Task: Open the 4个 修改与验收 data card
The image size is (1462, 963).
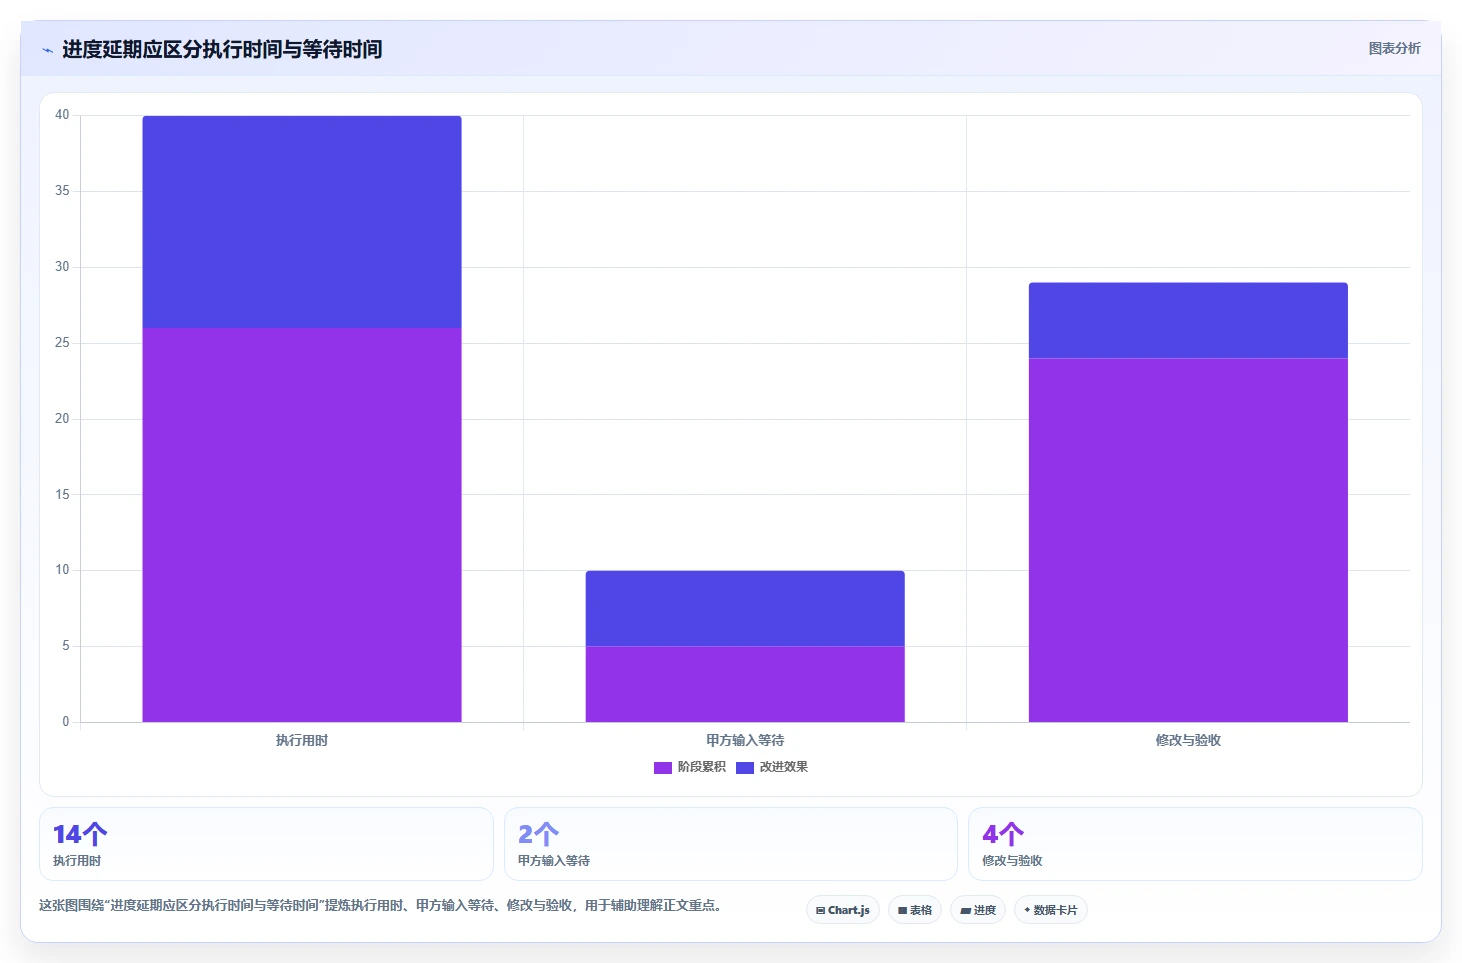Action: [x=1195, y=844]
